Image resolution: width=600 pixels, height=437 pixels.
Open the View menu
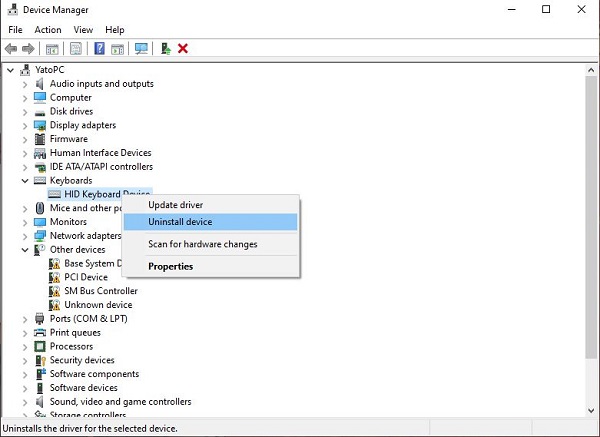click(x=83, y=30)
